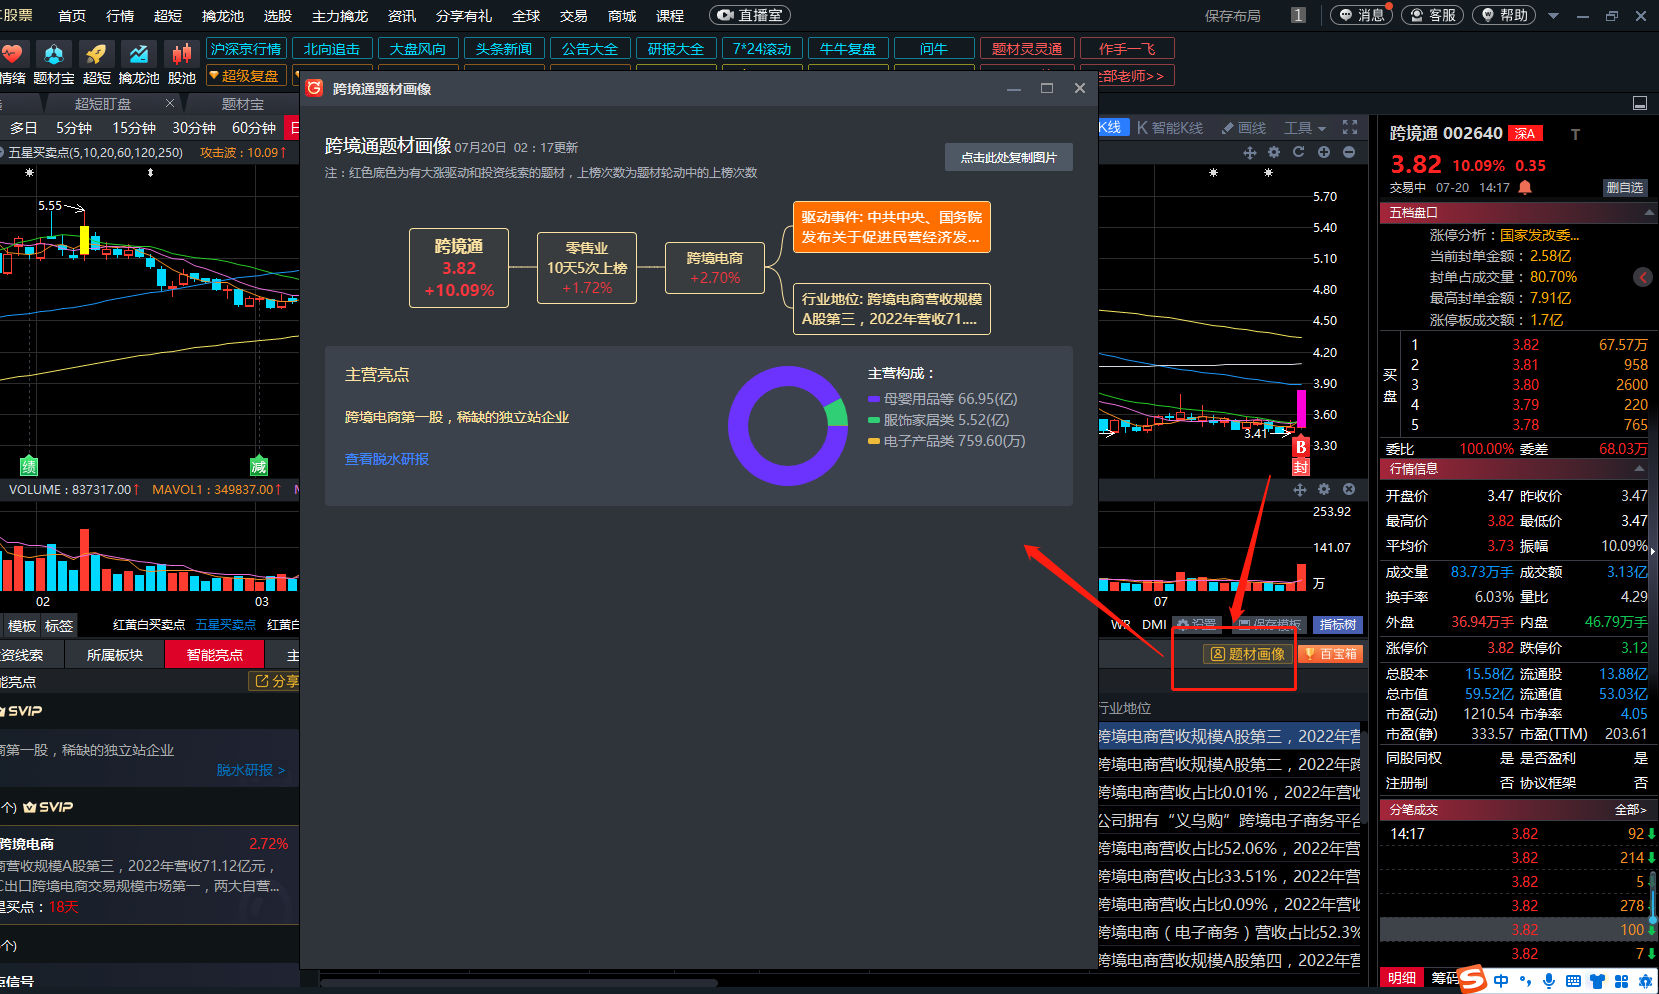Open the 指标树 button
The width and height of the screenshot is (1659, 994).
tap(1338, 624)
